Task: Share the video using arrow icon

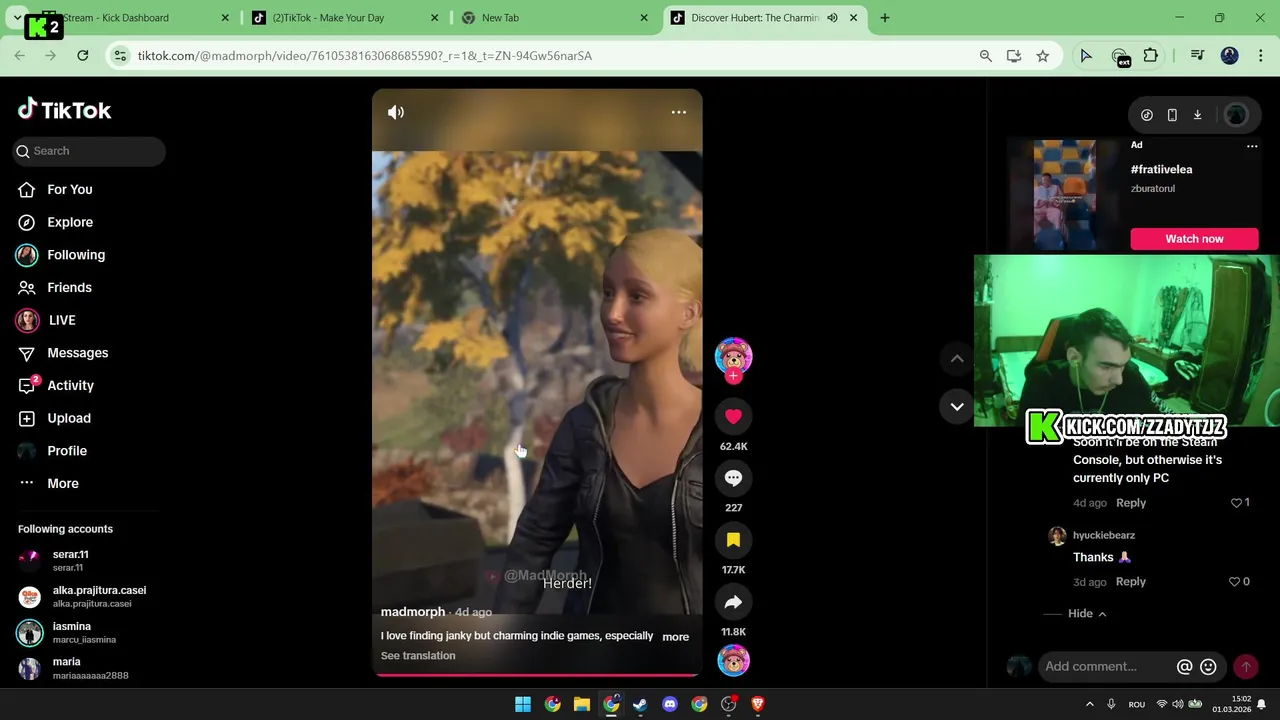Action: [733, 602]
